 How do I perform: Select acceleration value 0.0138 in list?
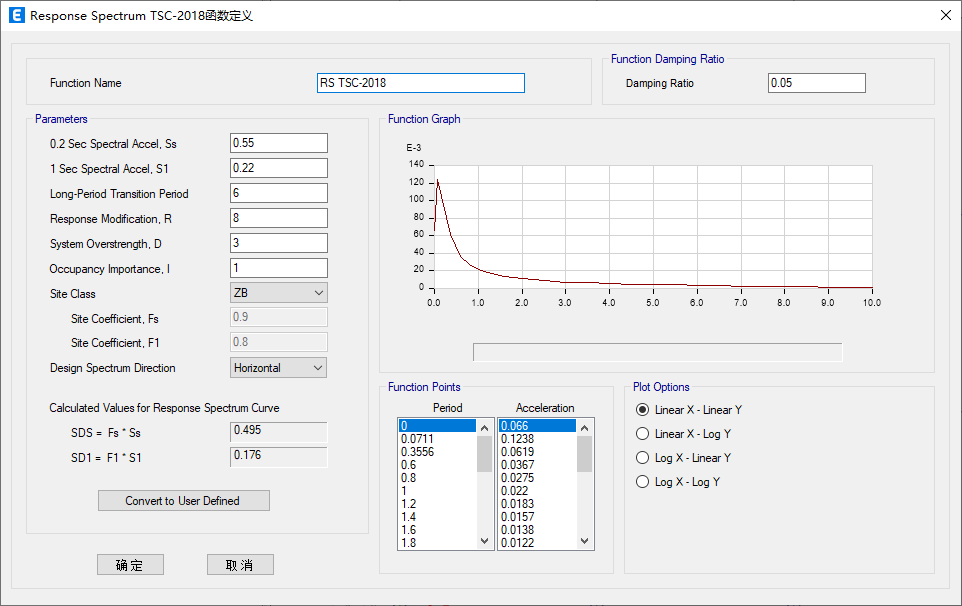click(x=537, y=530)
